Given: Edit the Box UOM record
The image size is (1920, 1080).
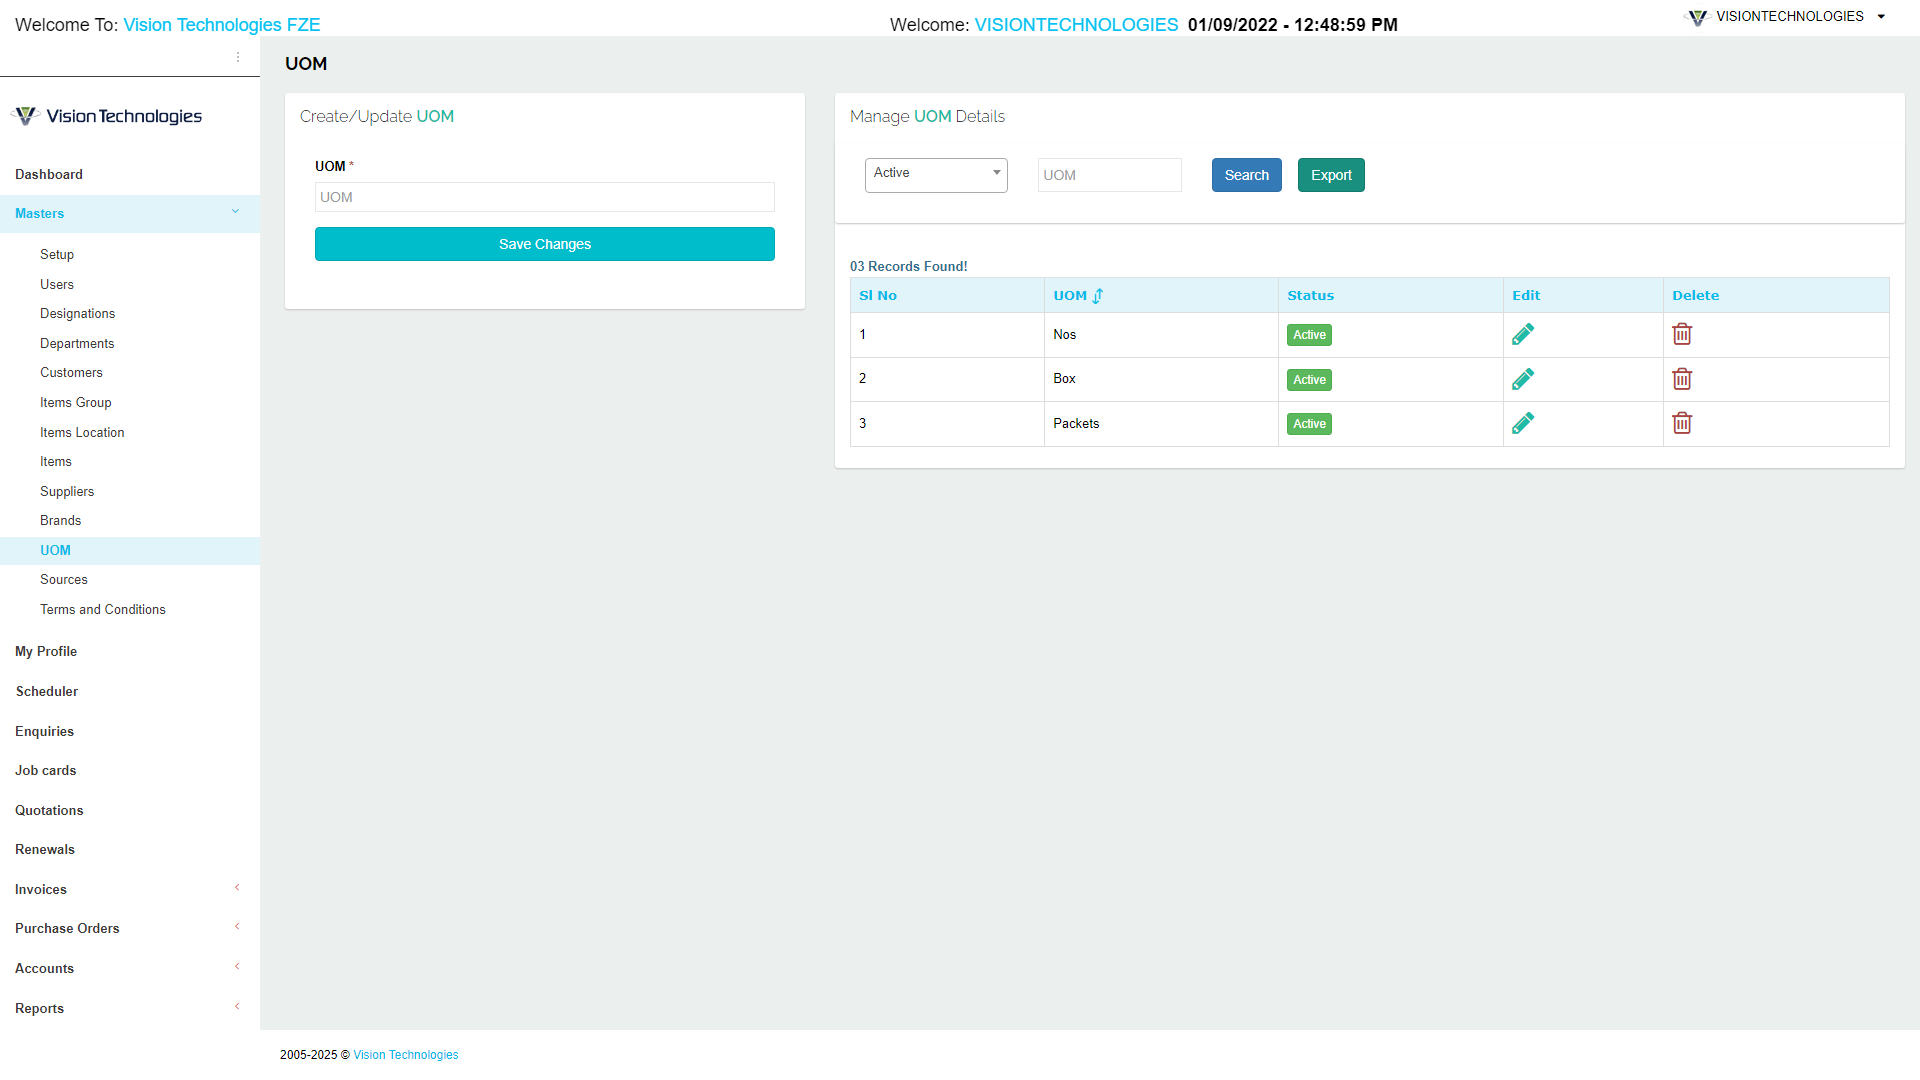Looking at the screenshot, I should point(1523,378).
